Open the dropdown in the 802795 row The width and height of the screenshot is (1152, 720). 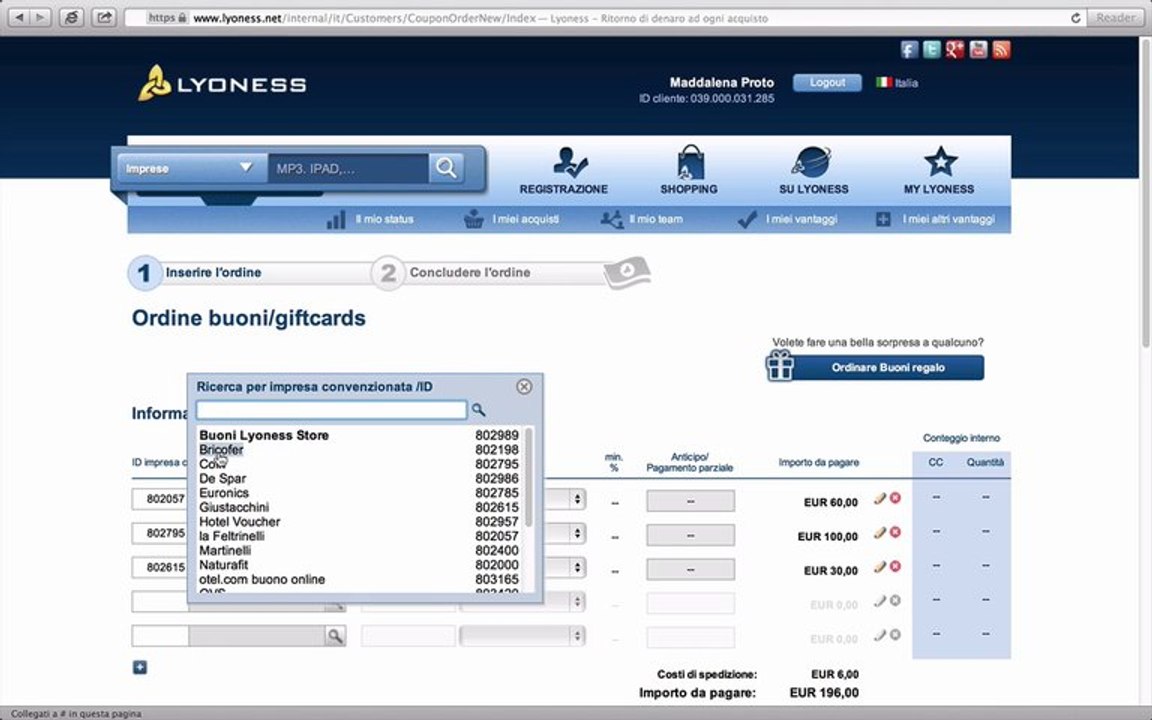click(577, 533)
